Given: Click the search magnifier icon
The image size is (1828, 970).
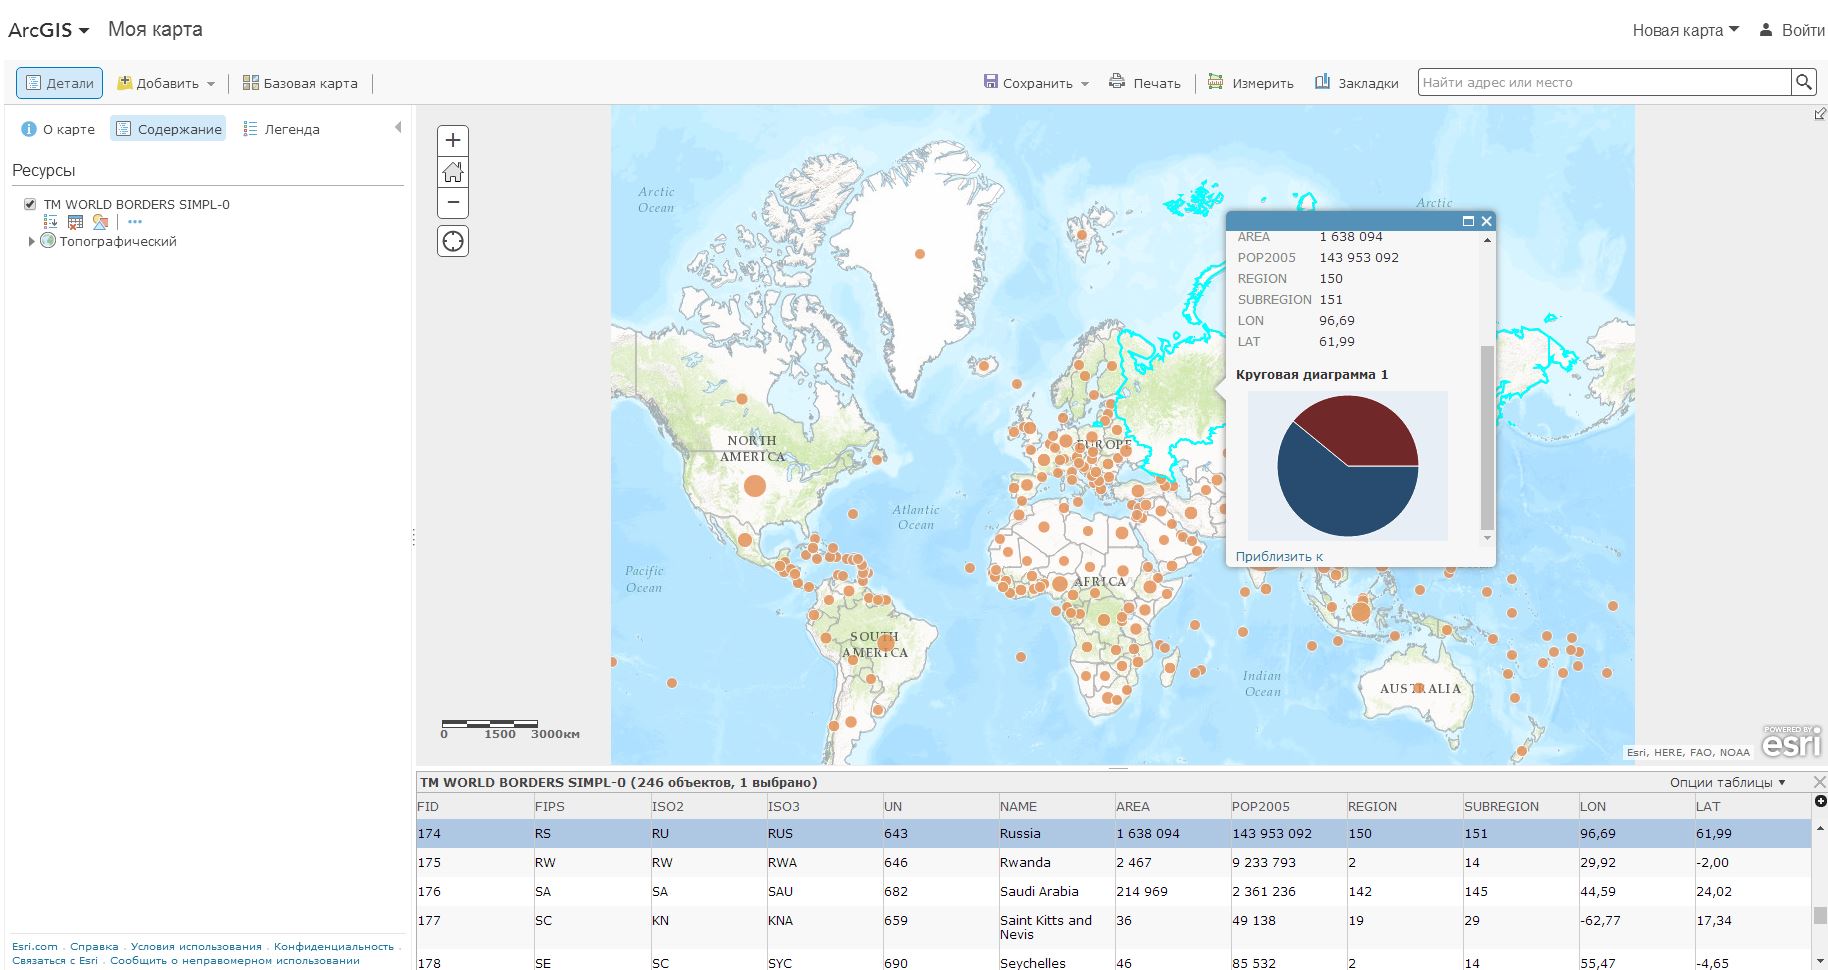Looking at the screenshot, I should (1803, 82).
